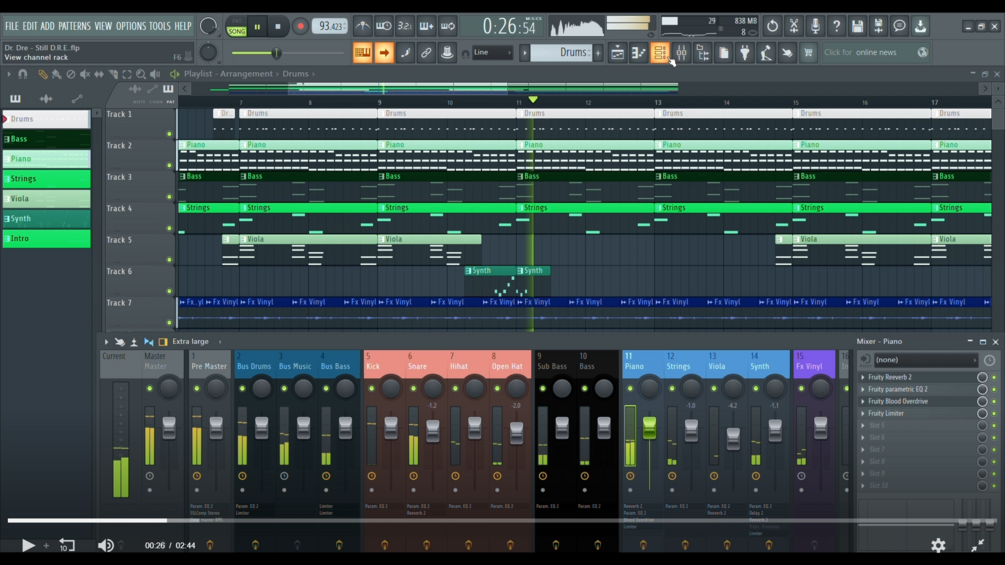Open the FILE menu

tap(12, 26)
